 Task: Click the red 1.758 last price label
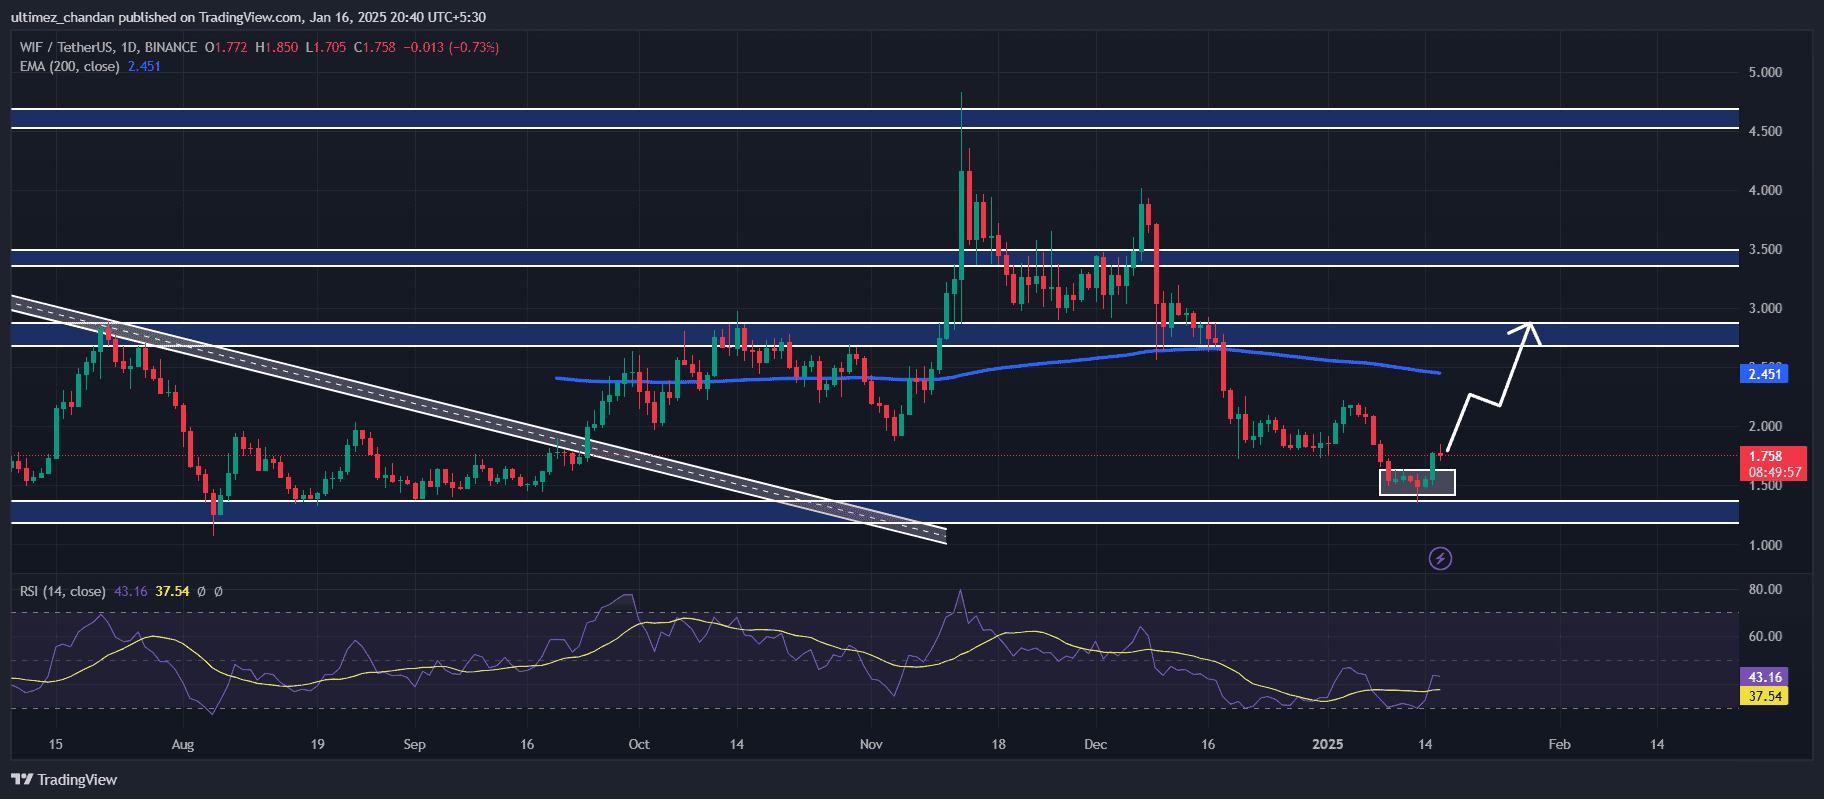point(1765,456)
